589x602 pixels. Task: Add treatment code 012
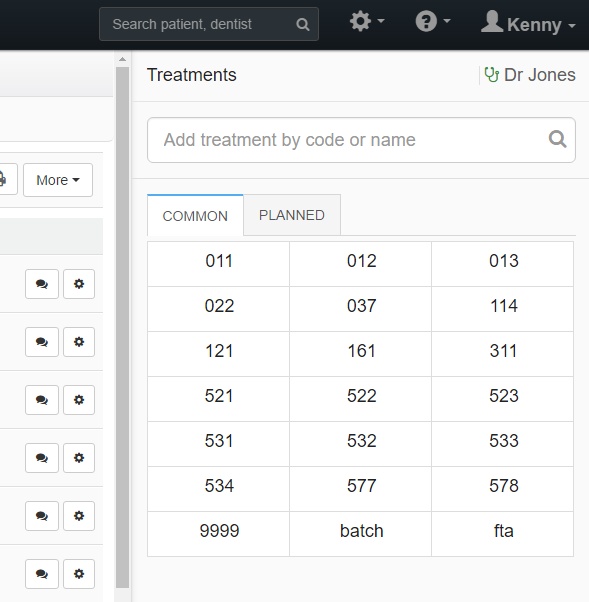(x=361, y=264)
